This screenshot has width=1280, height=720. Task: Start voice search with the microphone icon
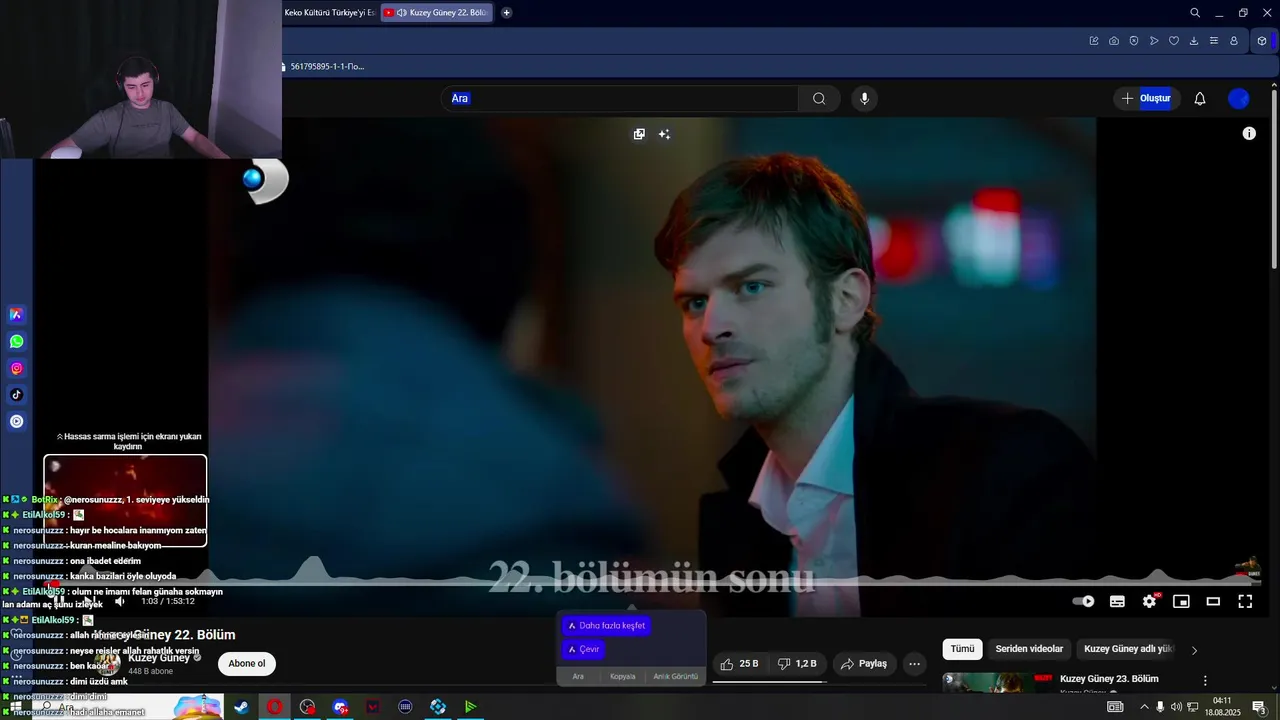(864, 98)
